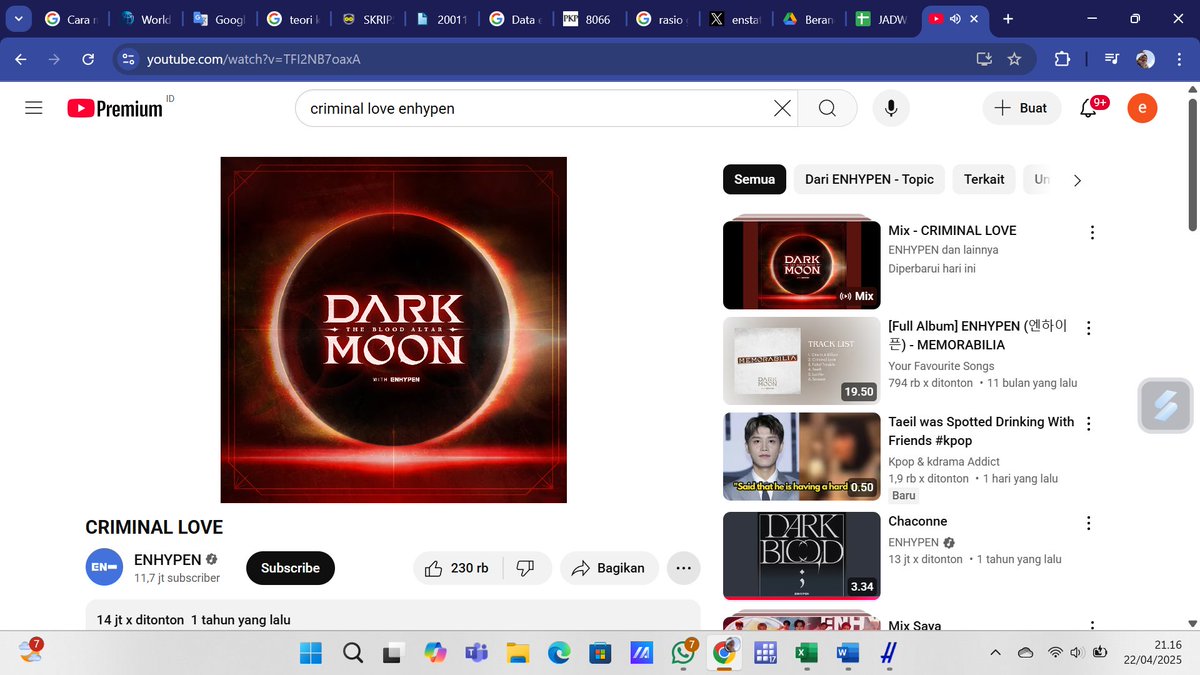
Task: Show more filter chips with arrow
Action: point(1077,181)
